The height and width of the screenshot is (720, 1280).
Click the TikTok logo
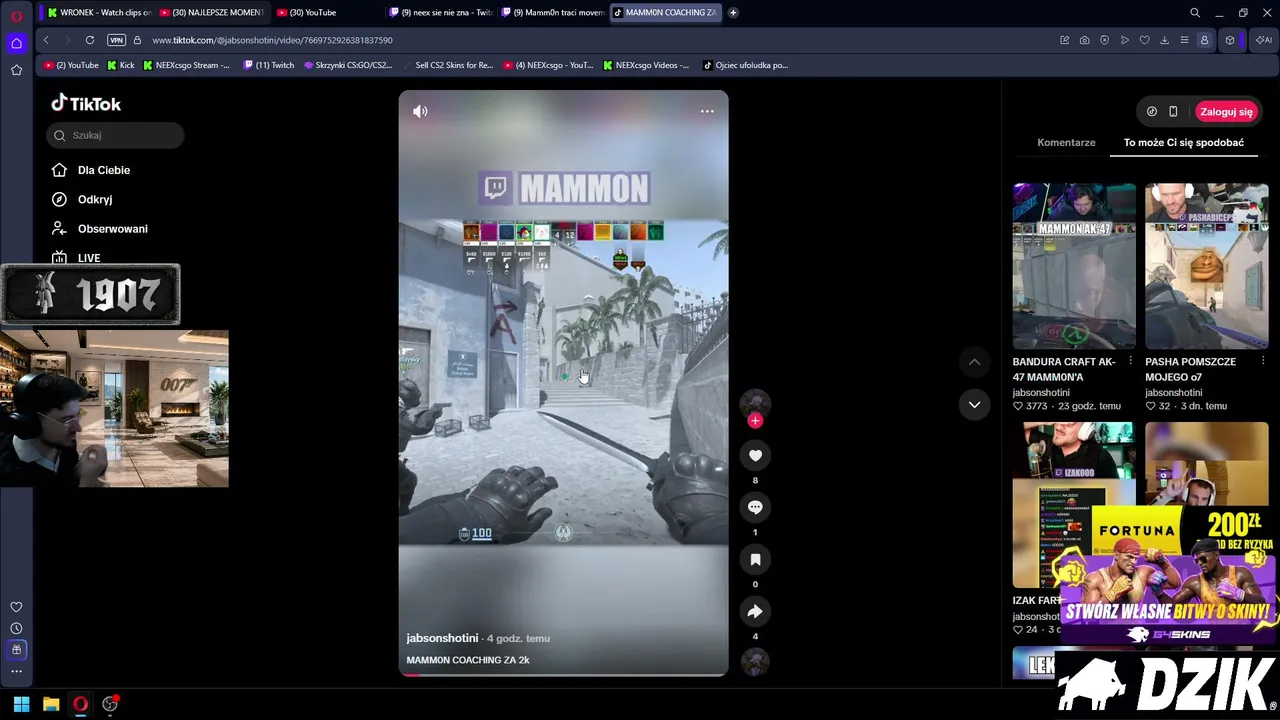pyautogui.click(x=86, y=103)
